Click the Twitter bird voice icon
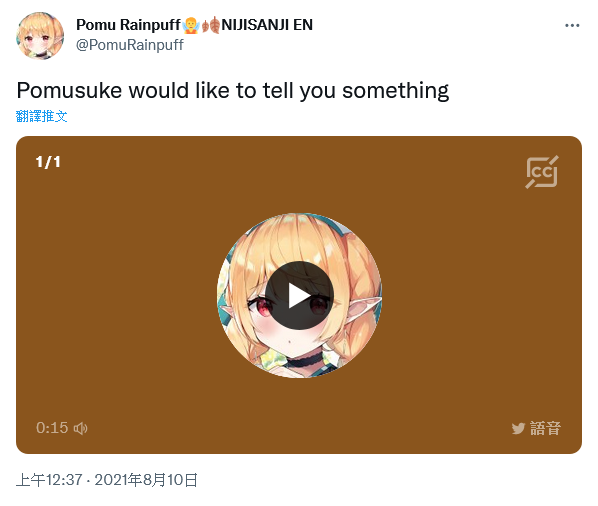This screenshot has height=506, width=598. pyautogui.click(x=518, y=428)
